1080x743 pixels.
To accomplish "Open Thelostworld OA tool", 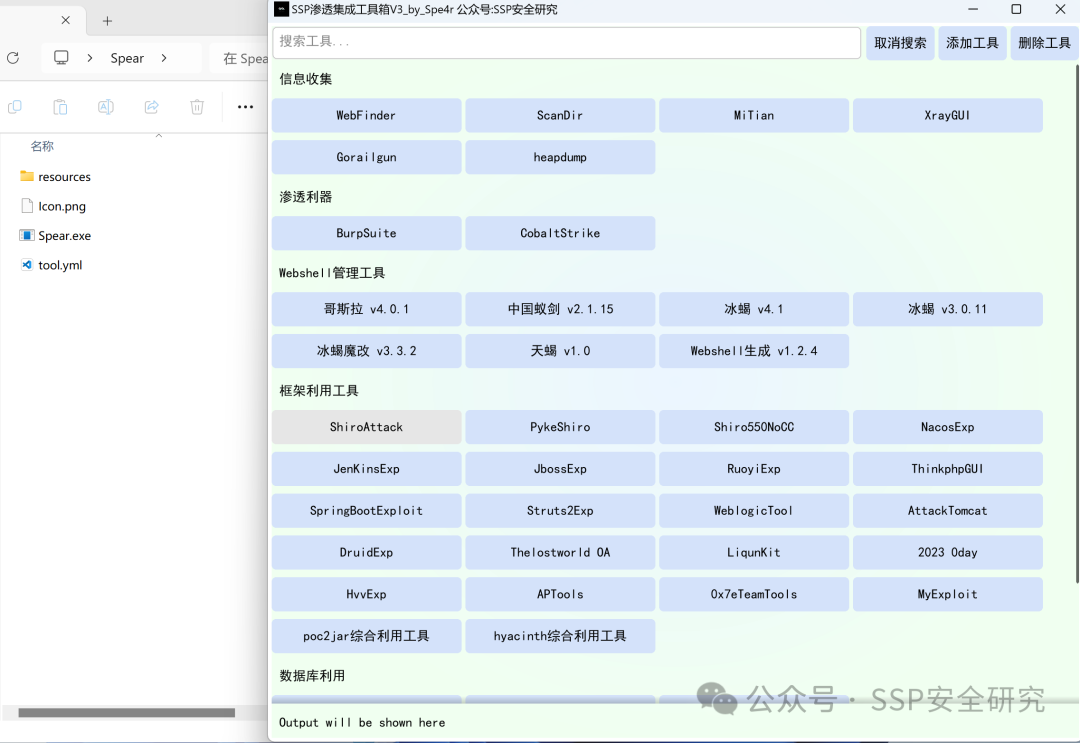I will (x=560, y=552).
